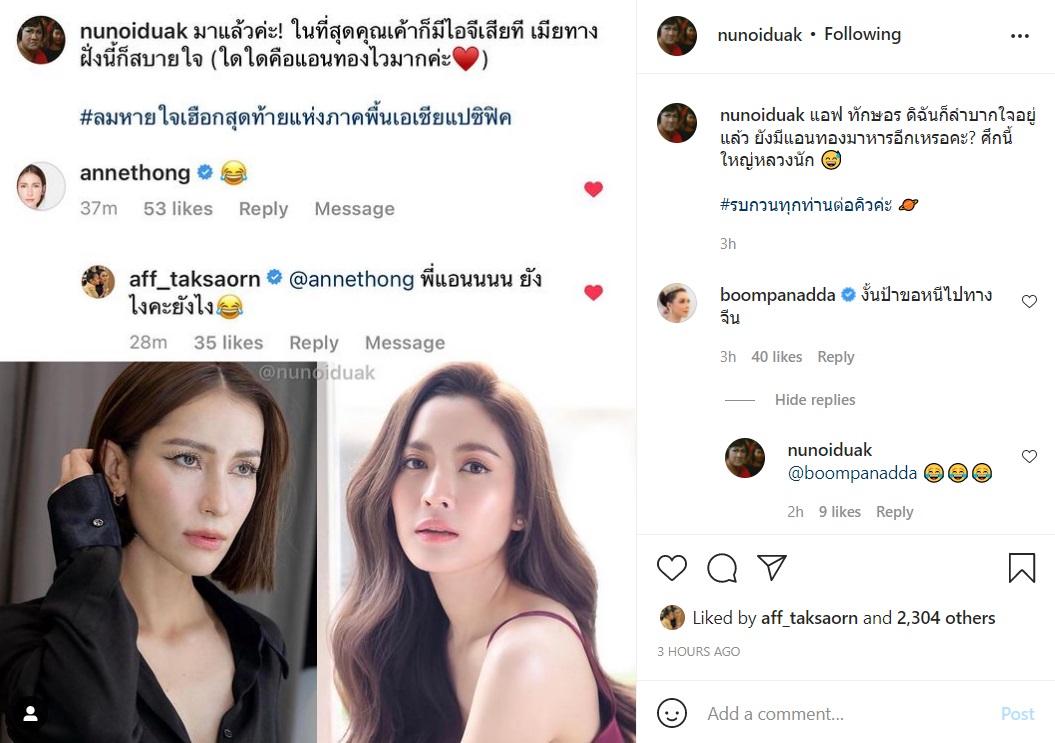Save post with bookmark icon

point(1021,568)
